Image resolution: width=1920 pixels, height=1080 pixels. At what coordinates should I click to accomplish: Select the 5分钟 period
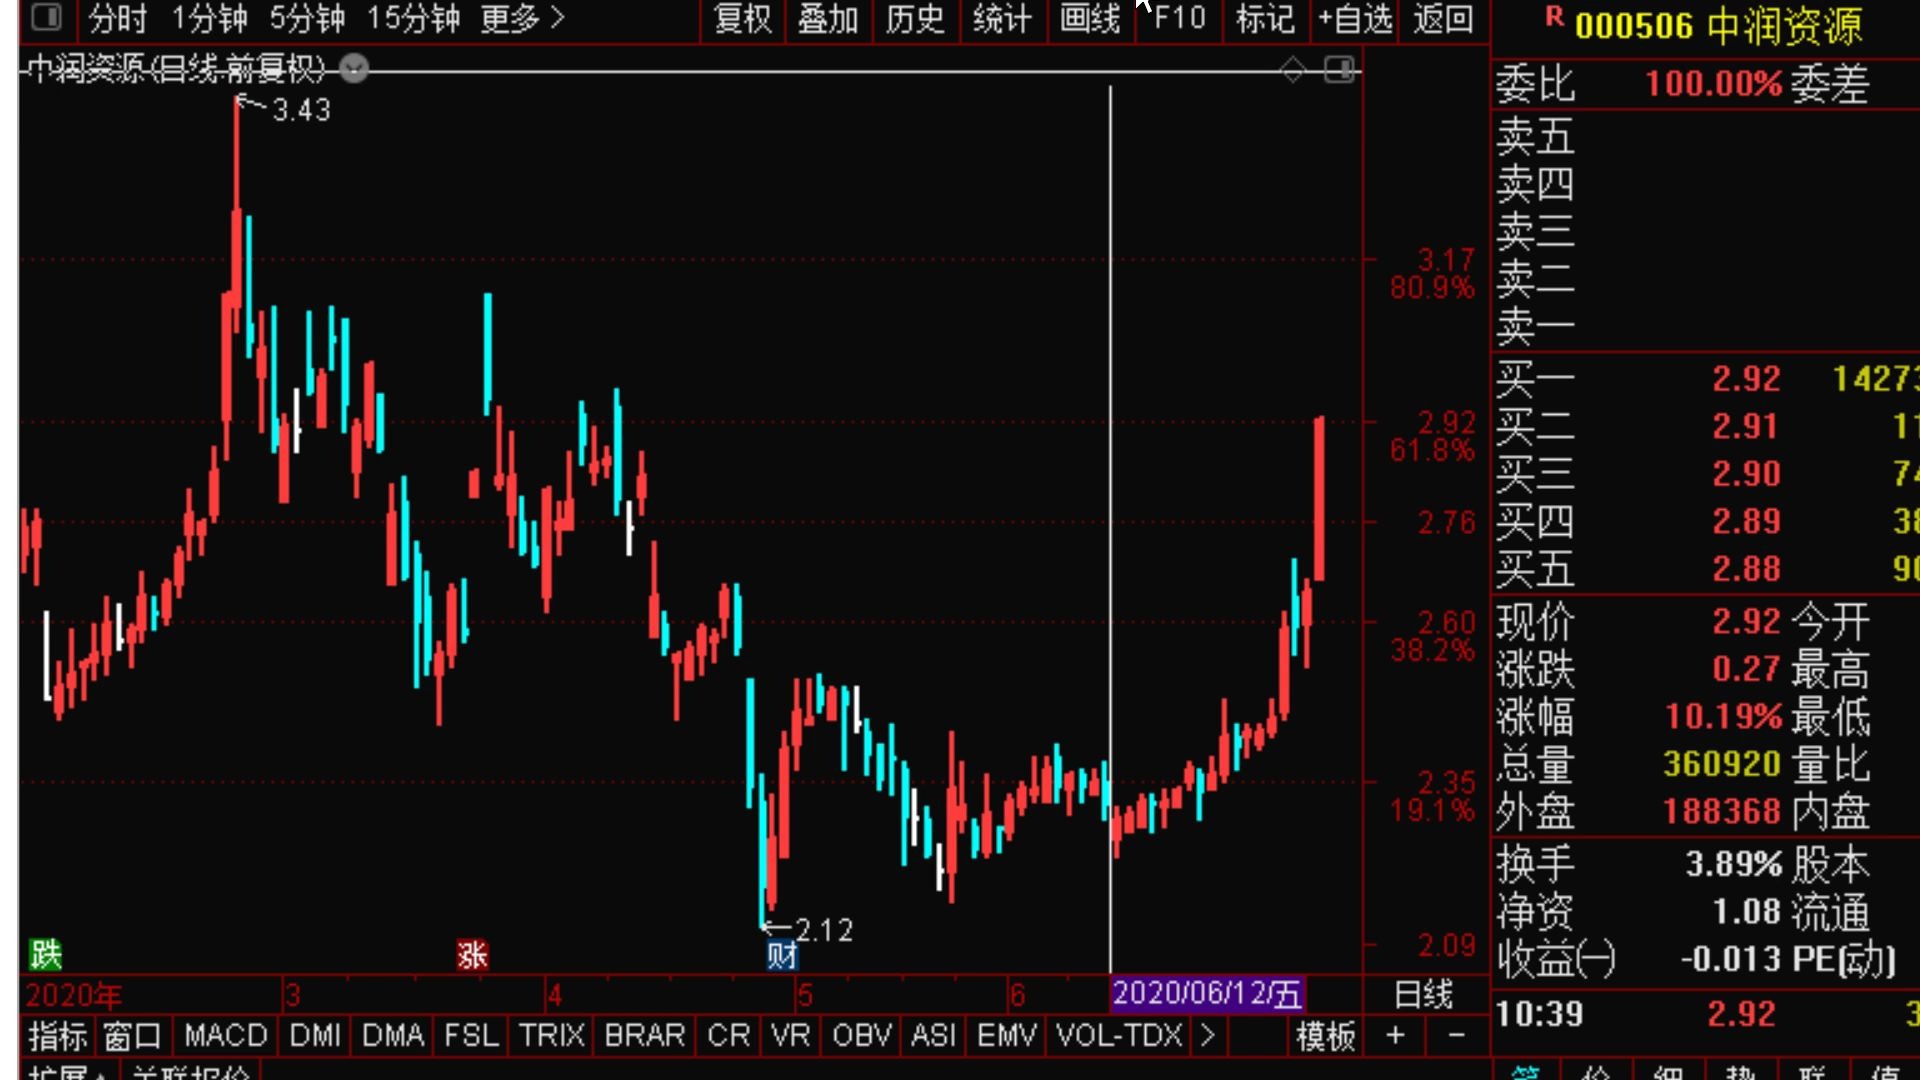pos(307,18)
